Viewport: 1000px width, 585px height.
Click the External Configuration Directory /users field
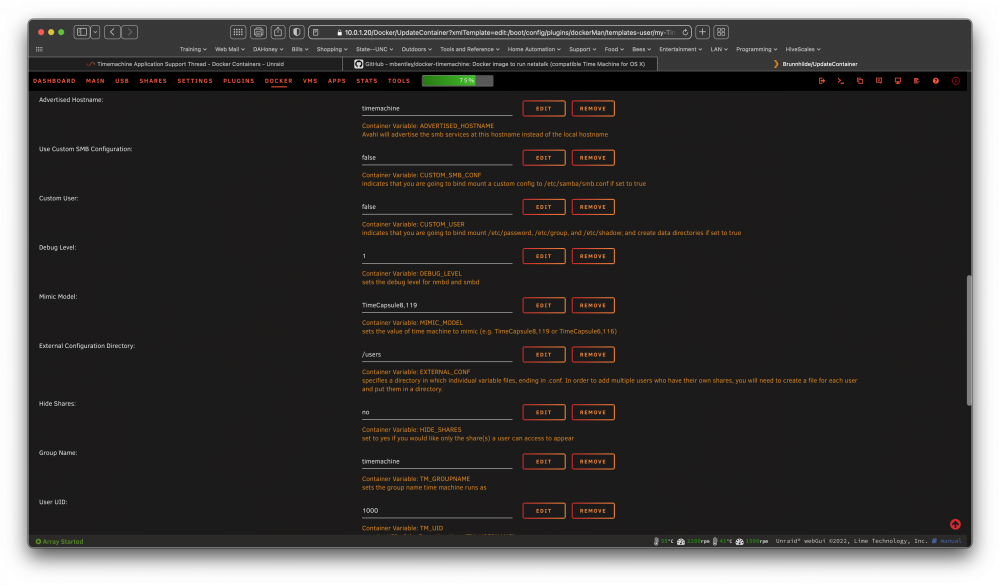point(437,355)
